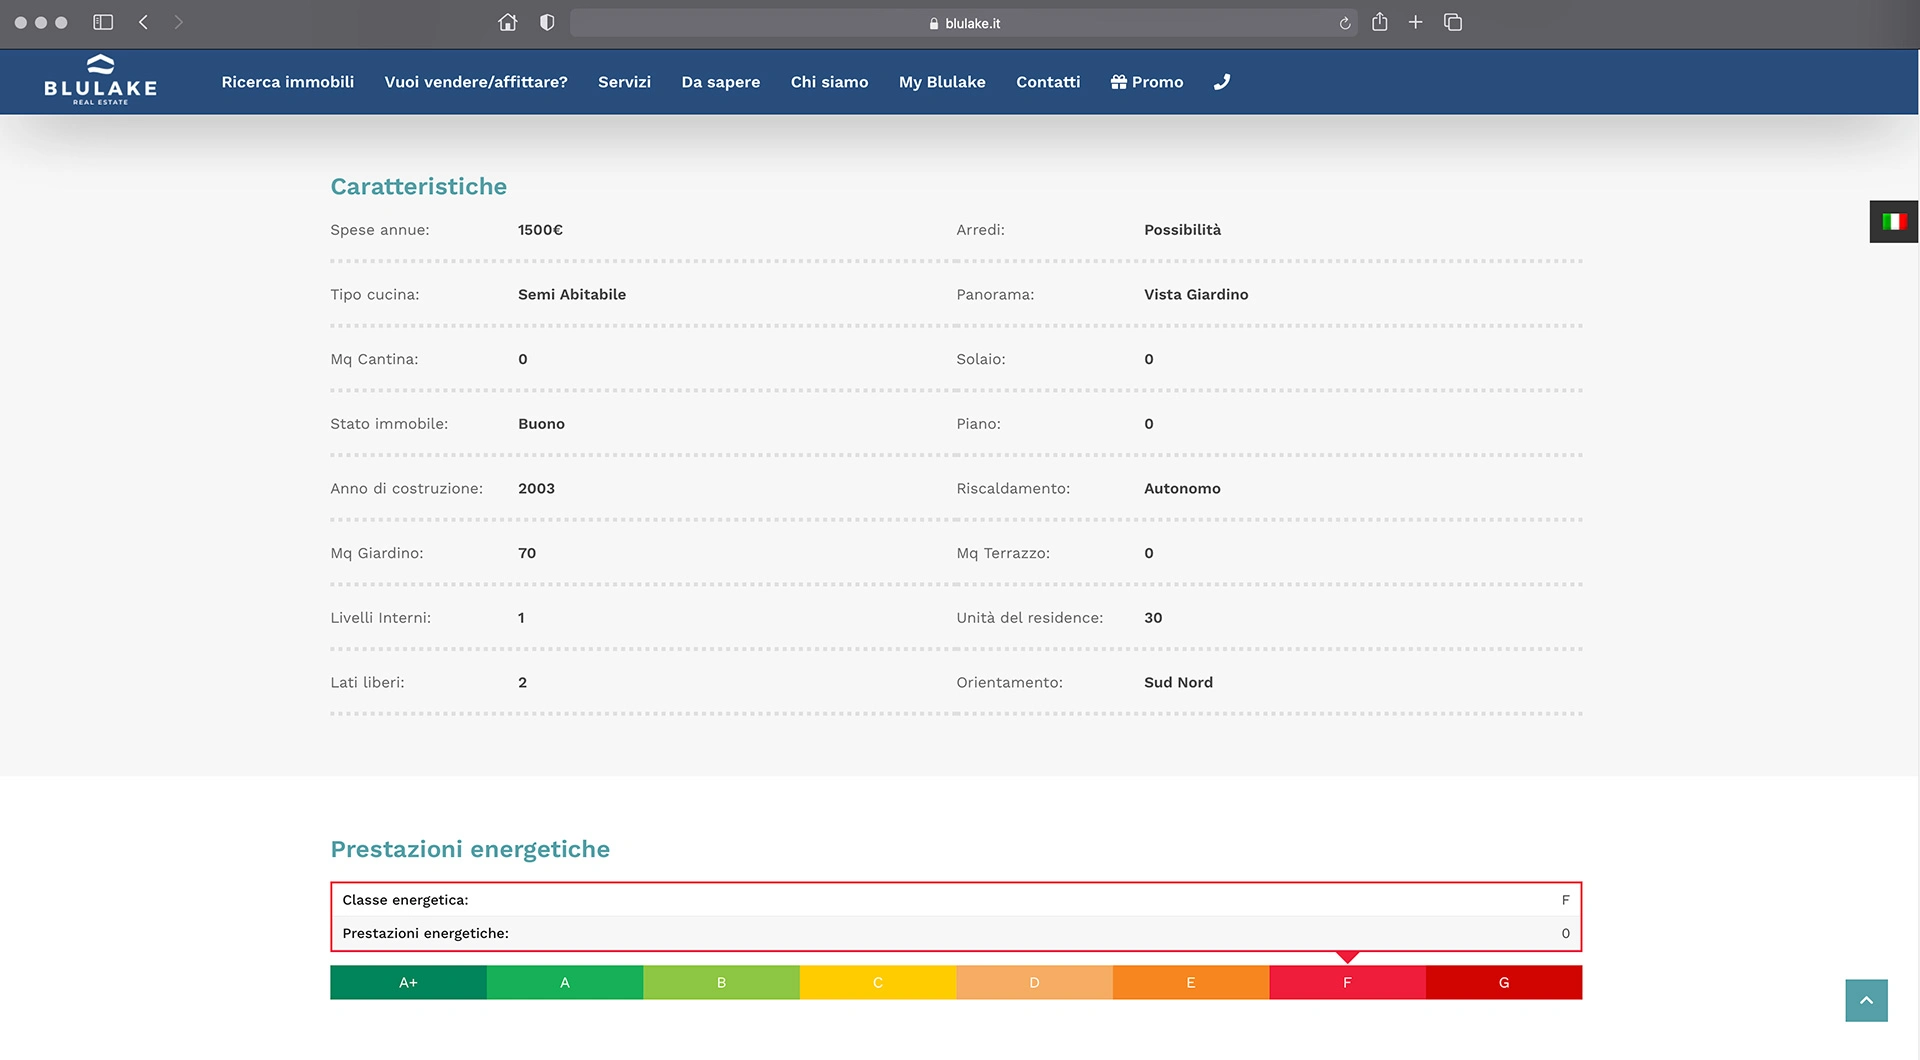The width and height of the screenshot is (1920, 1060).
Task: Click the blulake.it address bar
Action: tap(964, 23)
